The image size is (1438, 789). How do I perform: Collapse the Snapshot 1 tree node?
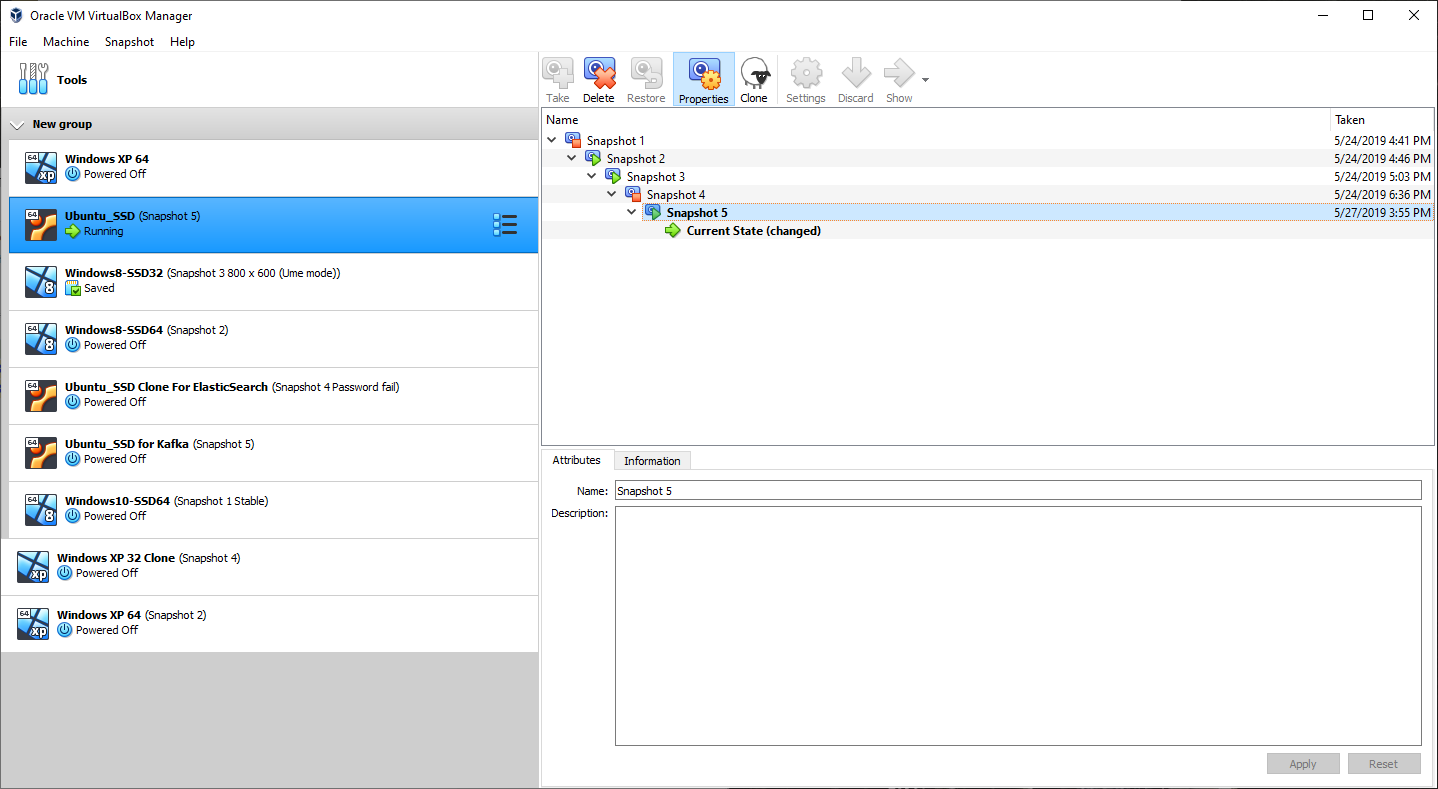click(x=552, y=140)
